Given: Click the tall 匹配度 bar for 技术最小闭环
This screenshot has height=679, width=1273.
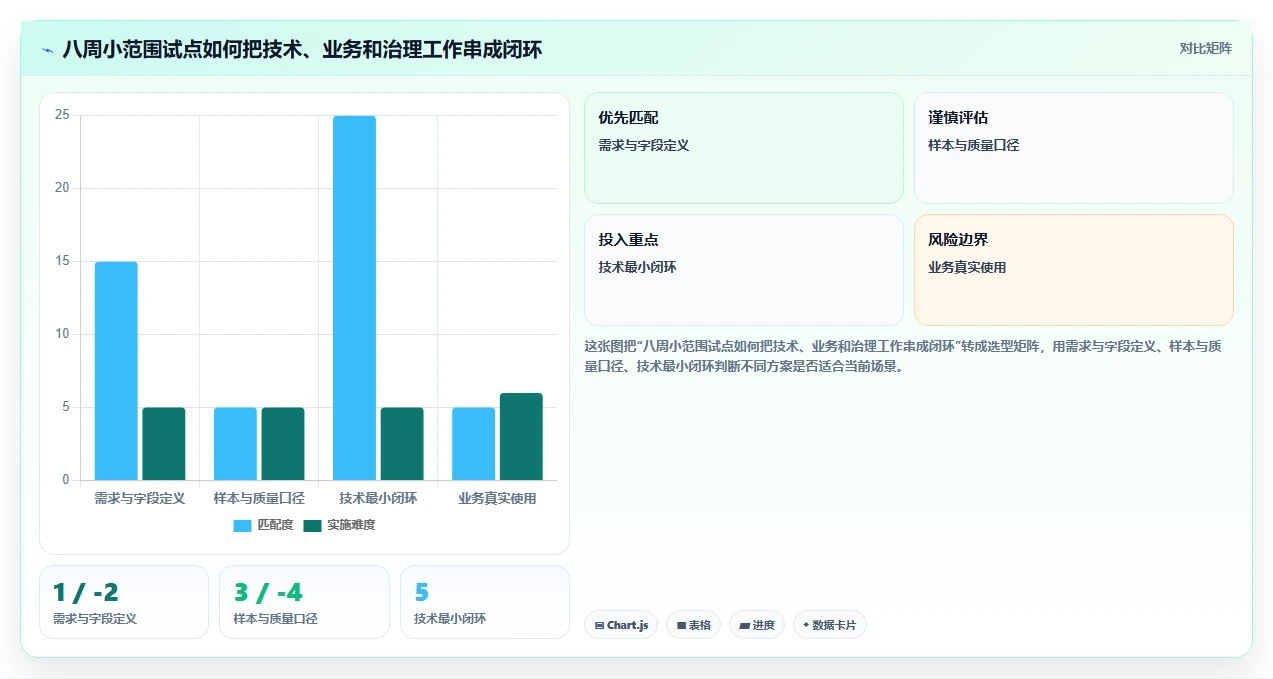Looking at the screenshot, I should (354, 298).
